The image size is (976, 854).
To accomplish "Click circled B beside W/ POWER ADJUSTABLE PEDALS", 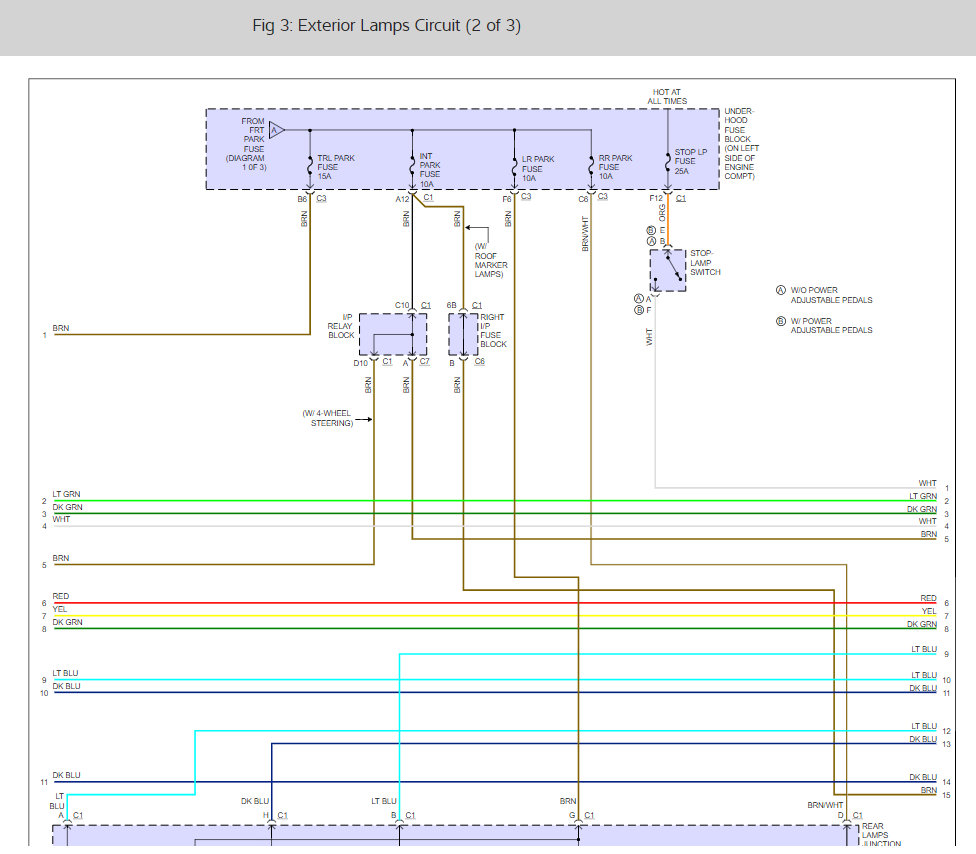I will pos(781,321).
